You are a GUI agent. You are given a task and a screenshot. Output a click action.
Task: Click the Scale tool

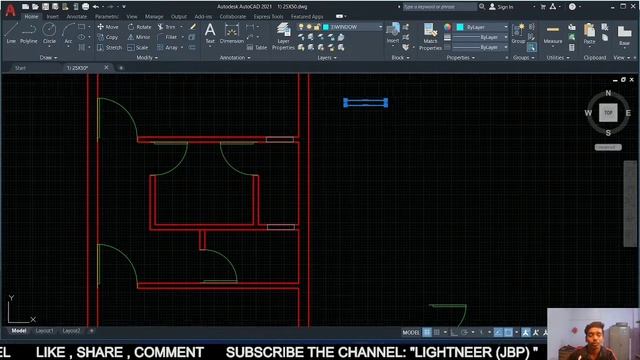tap(138, 47)
